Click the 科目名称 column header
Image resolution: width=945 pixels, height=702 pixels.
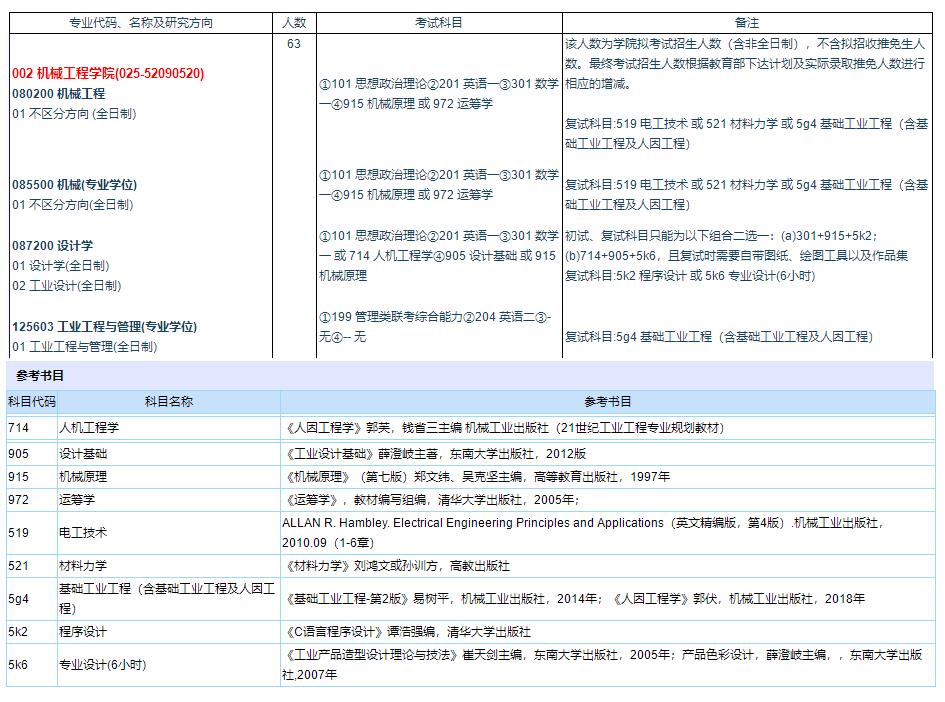(168, 402)
